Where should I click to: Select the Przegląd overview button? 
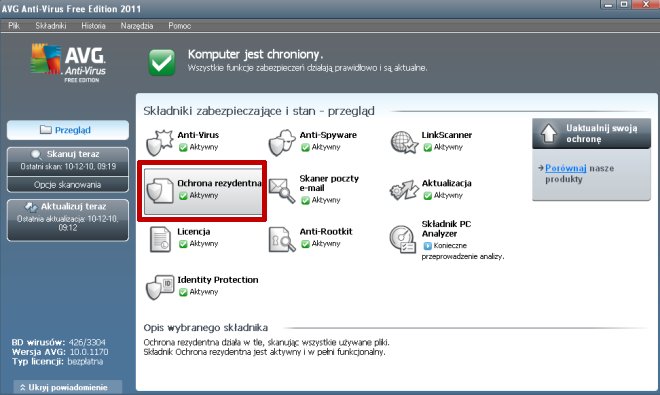[68, 130]
